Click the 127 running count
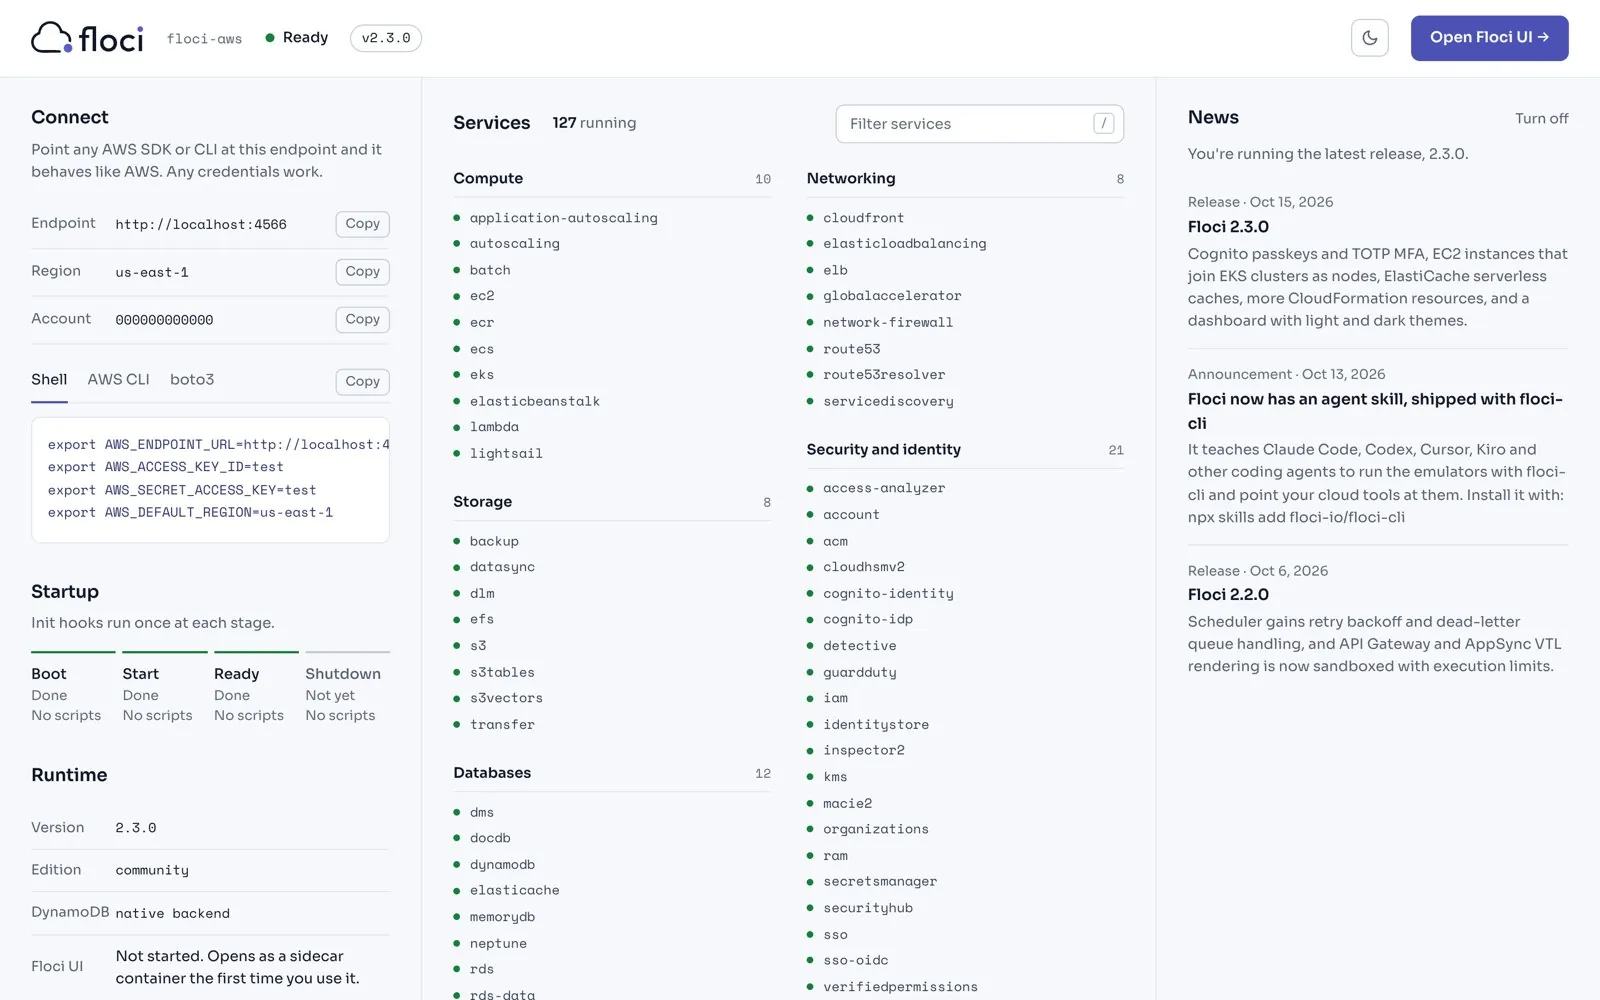 [594, 123]
